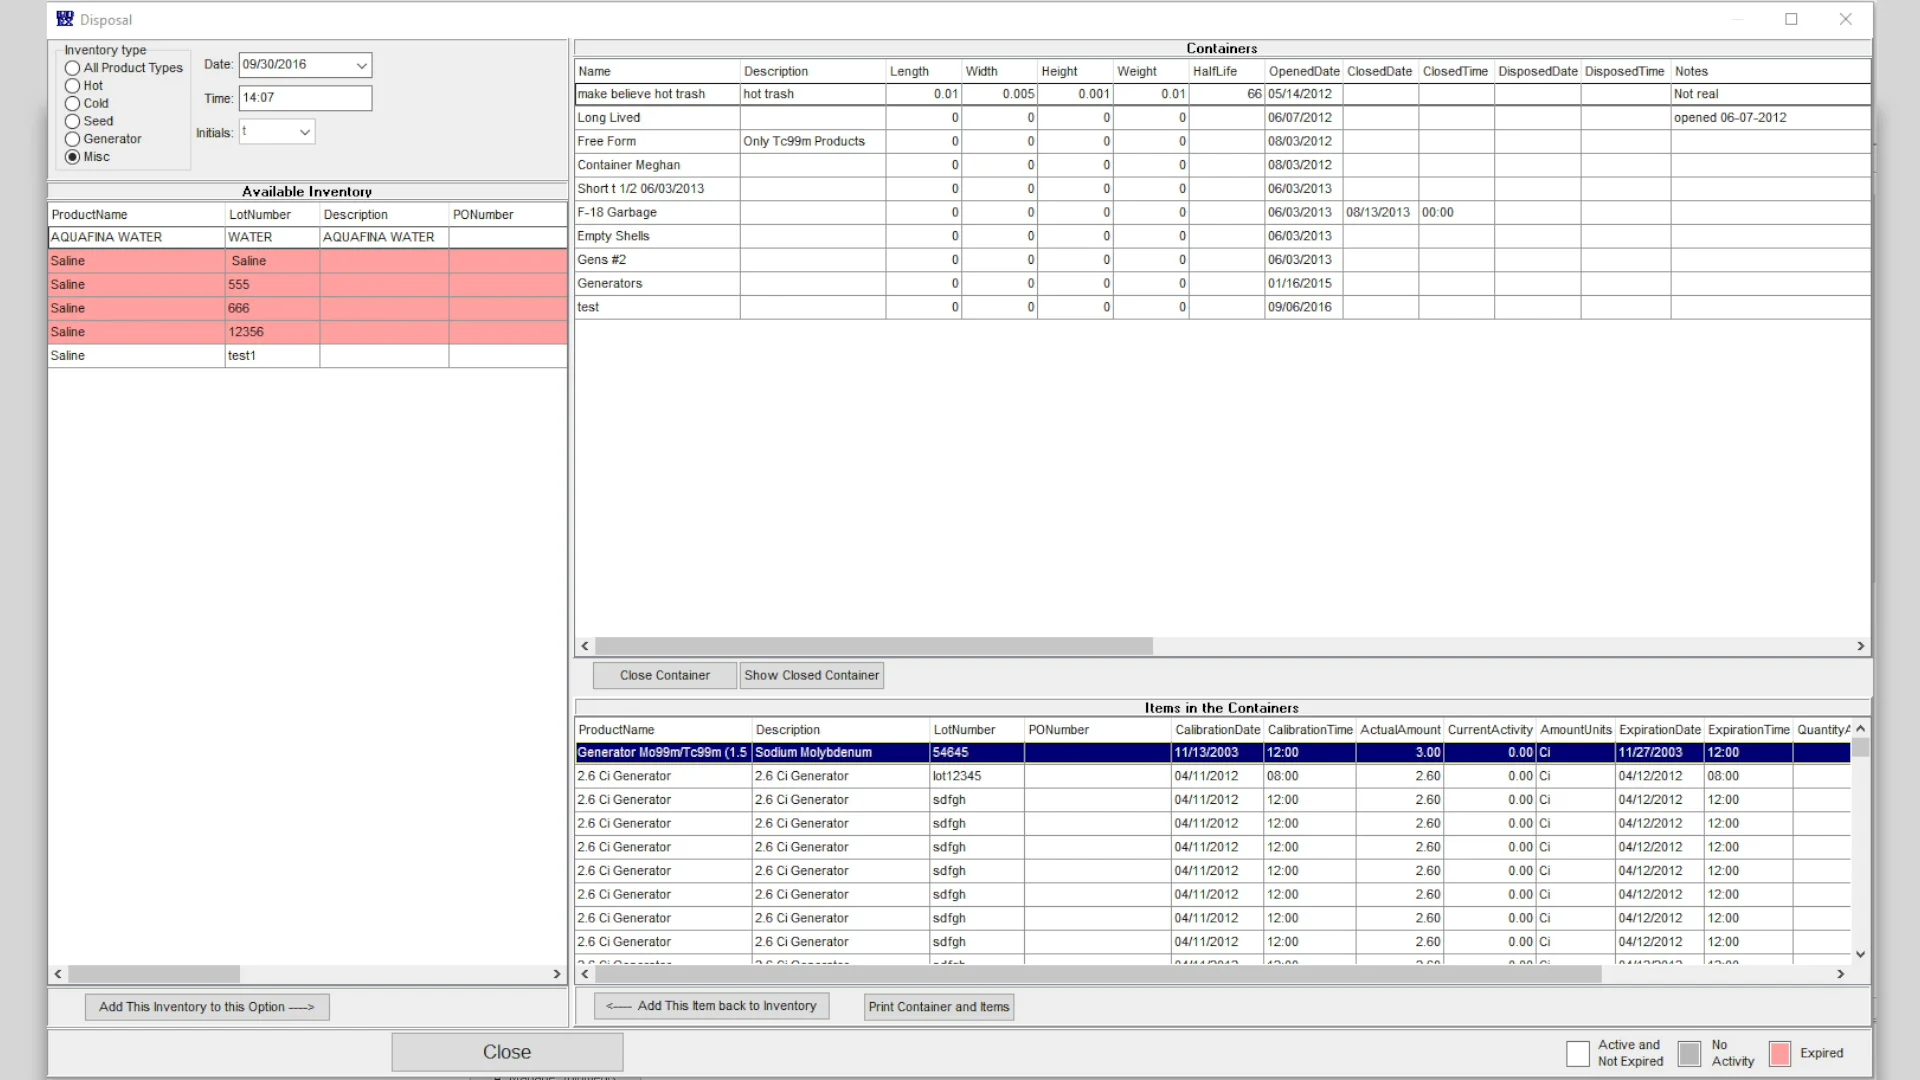1920x1080 pixels.
Task: Select the Seed inventory type
Action: click(x=72, y=121)
